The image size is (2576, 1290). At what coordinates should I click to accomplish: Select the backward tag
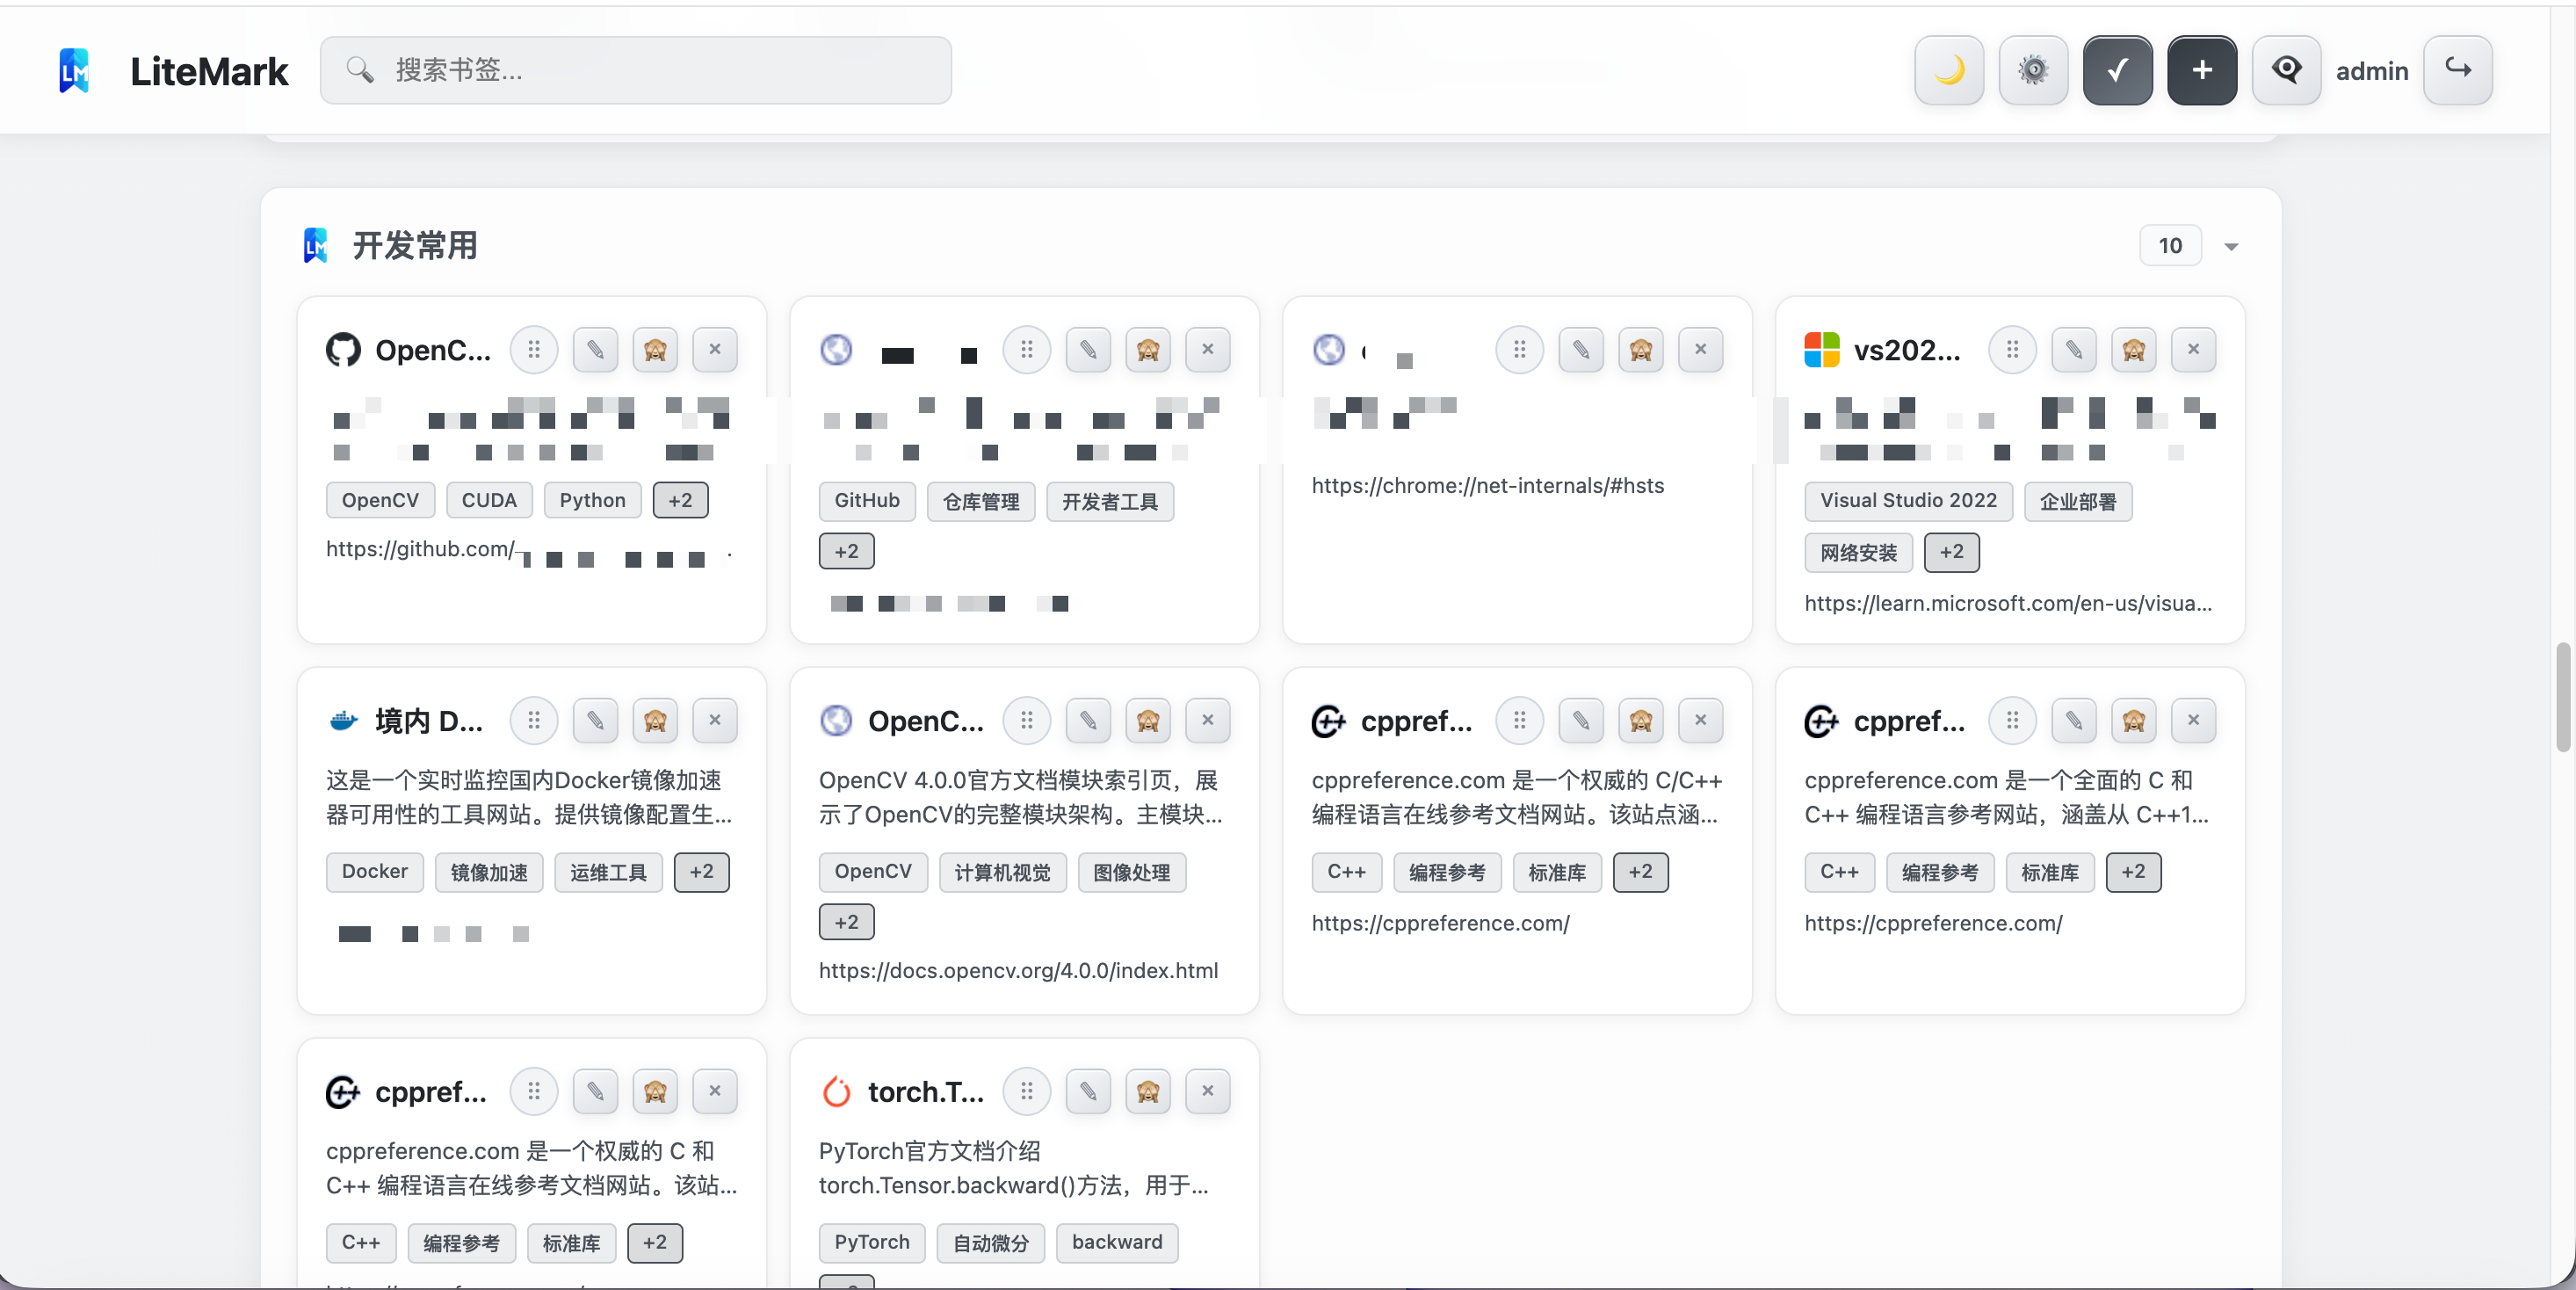pos(1117,1243)
